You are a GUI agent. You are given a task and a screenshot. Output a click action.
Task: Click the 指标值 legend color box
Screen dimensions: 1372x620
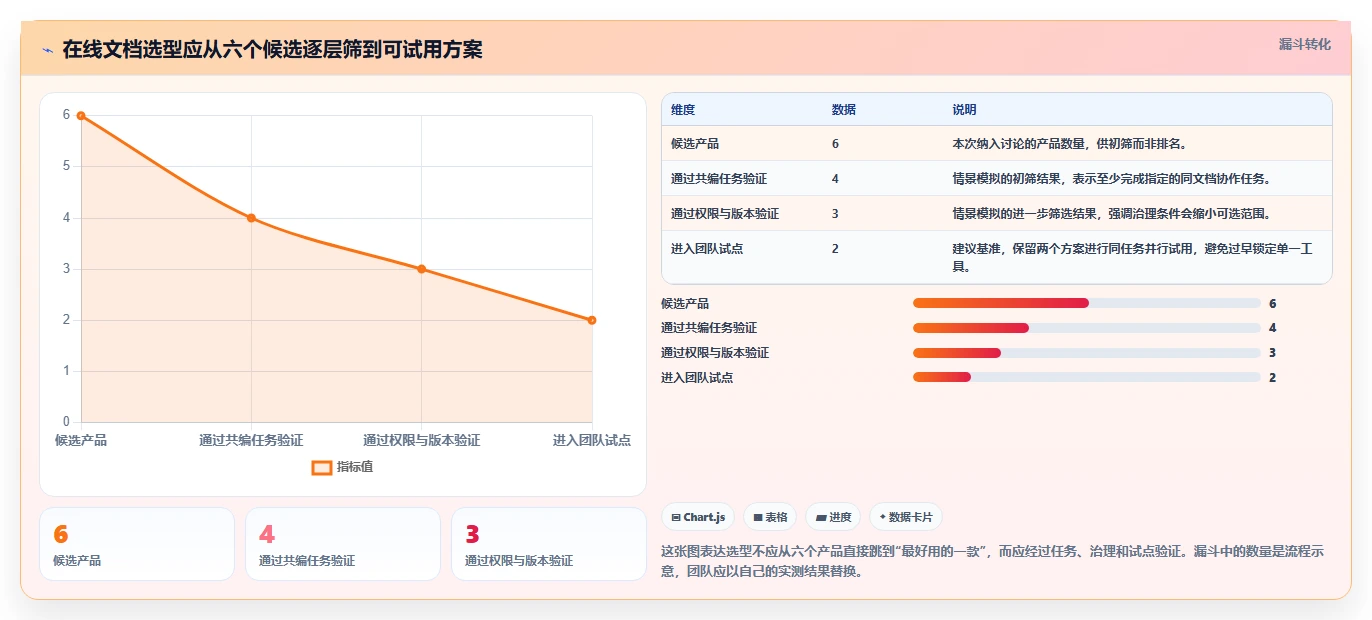point(321,467)
